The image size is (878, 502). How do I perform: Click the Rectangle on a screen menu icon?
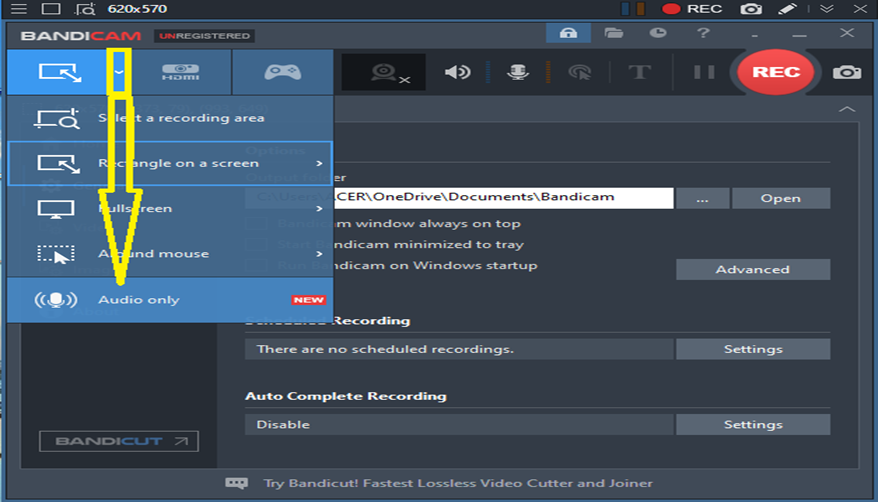click(x=58, y=163)
